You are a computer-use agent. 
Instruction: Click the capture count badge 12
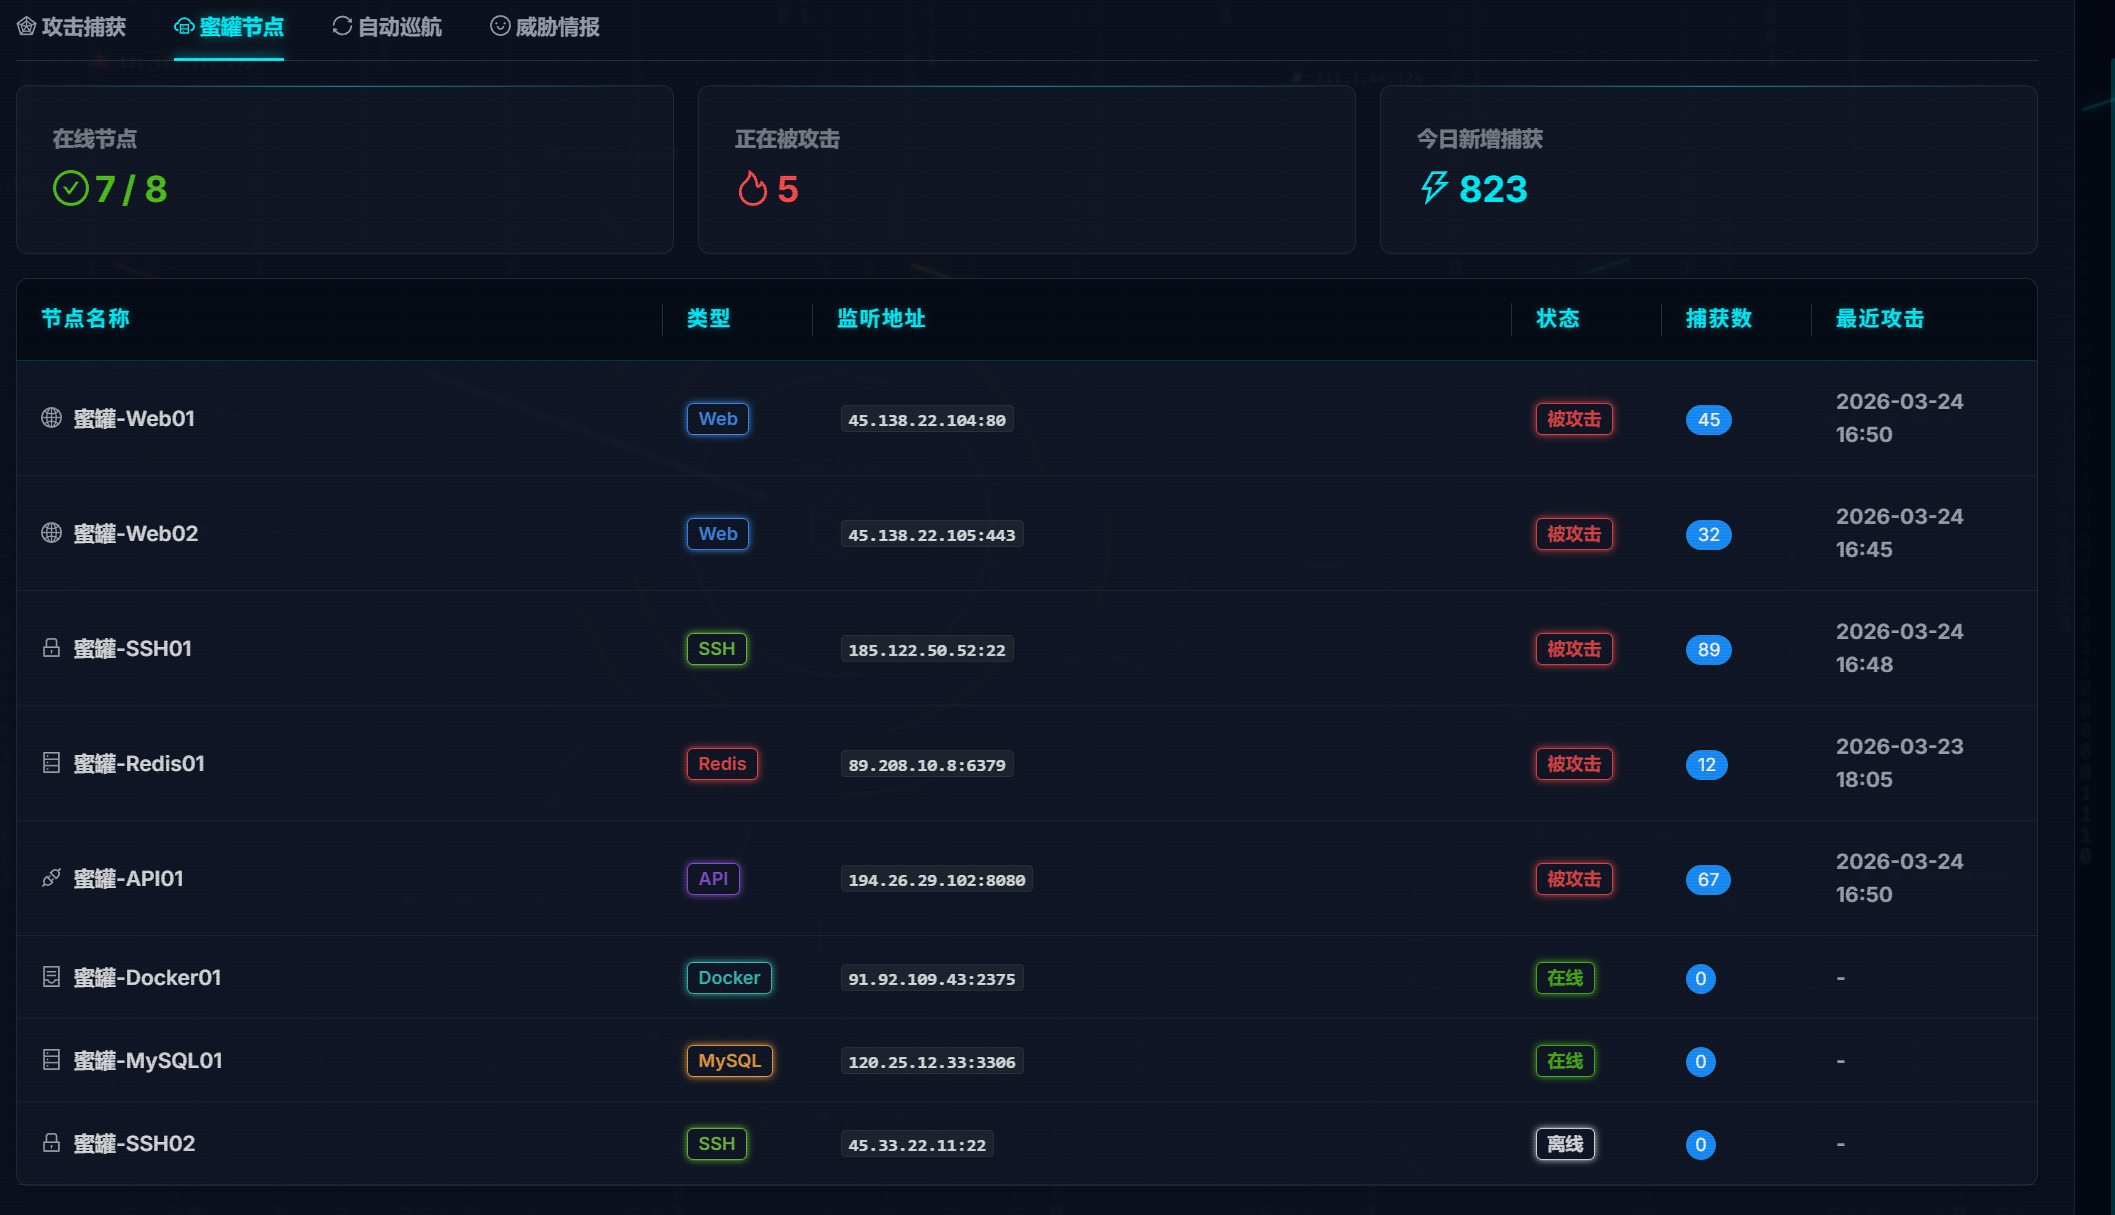[x=1707, y=765]
